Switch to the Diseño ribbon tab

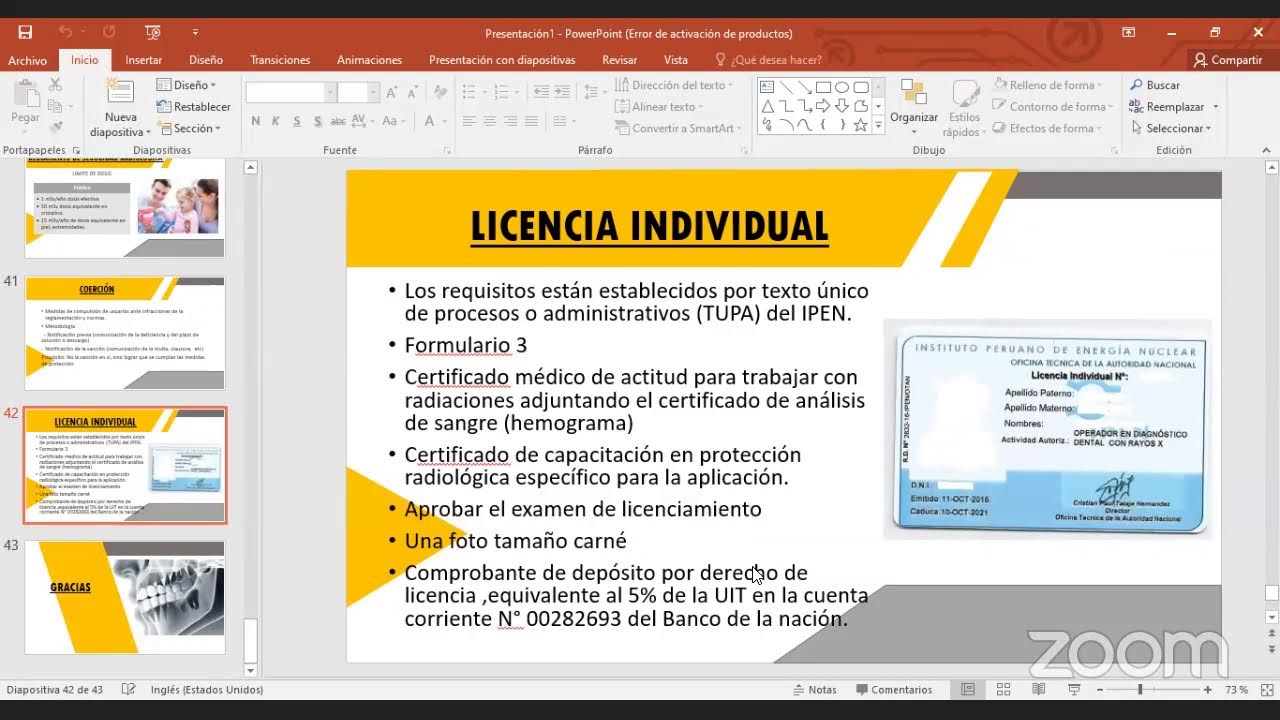click(x=206, y=60)
